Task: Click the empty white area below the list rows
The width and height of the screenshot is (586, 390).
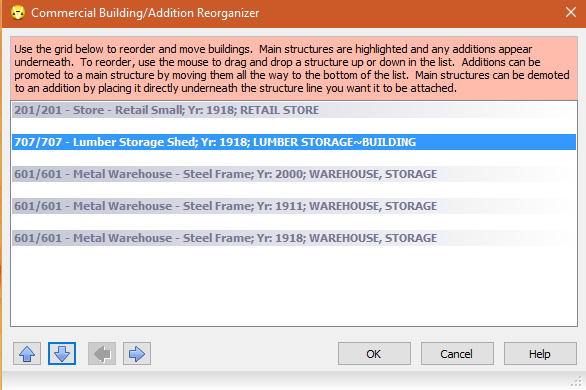Action: coord(294,286)
